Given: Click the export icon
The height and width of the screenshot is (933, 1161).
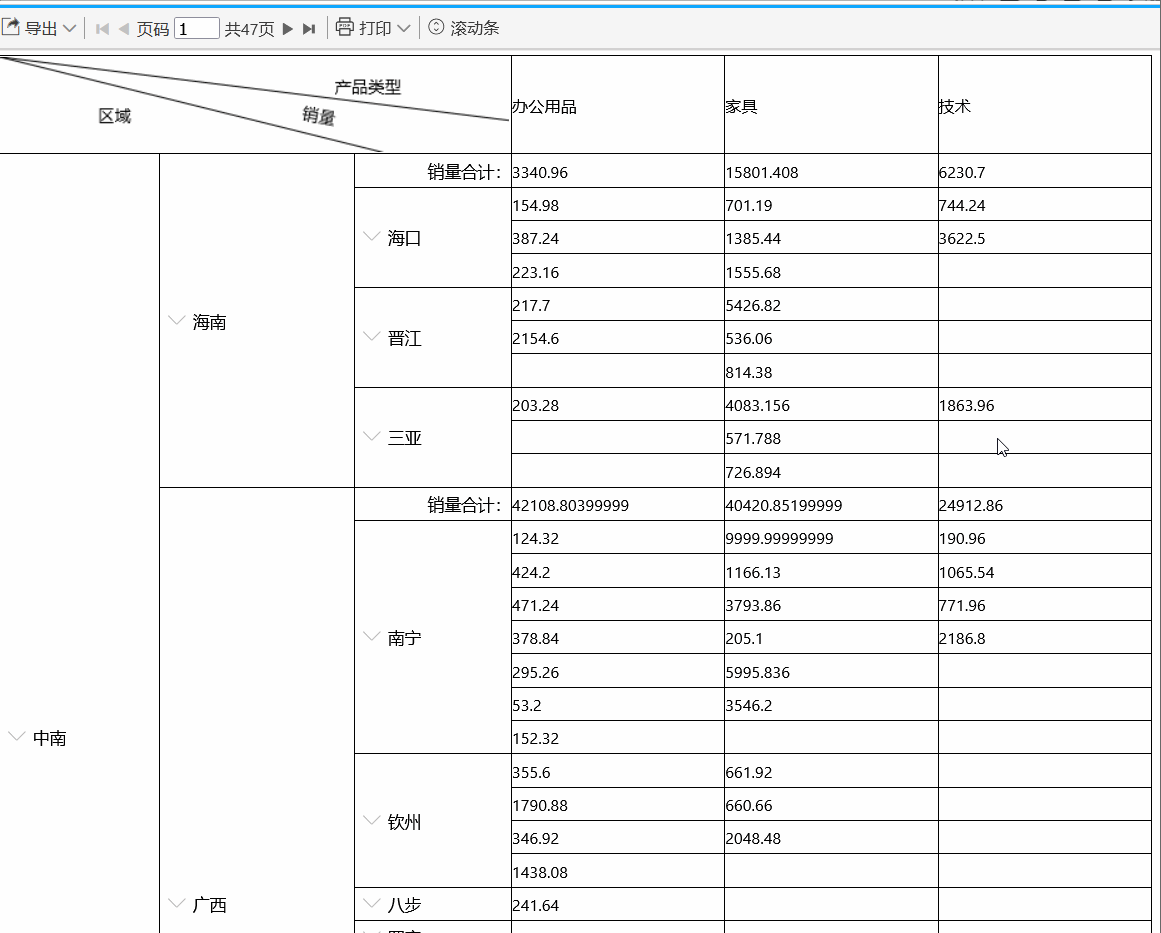Looking at the screenshot, I should (10, 27).
